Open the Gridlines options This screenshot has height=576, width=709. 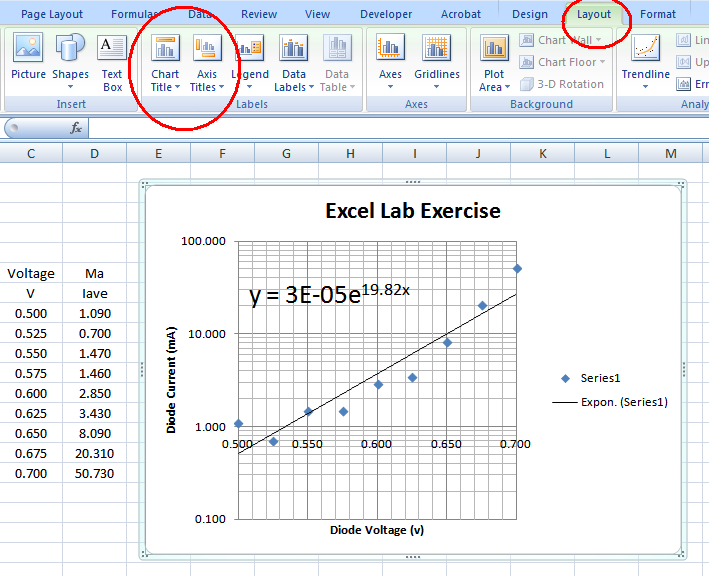[437, 61]
